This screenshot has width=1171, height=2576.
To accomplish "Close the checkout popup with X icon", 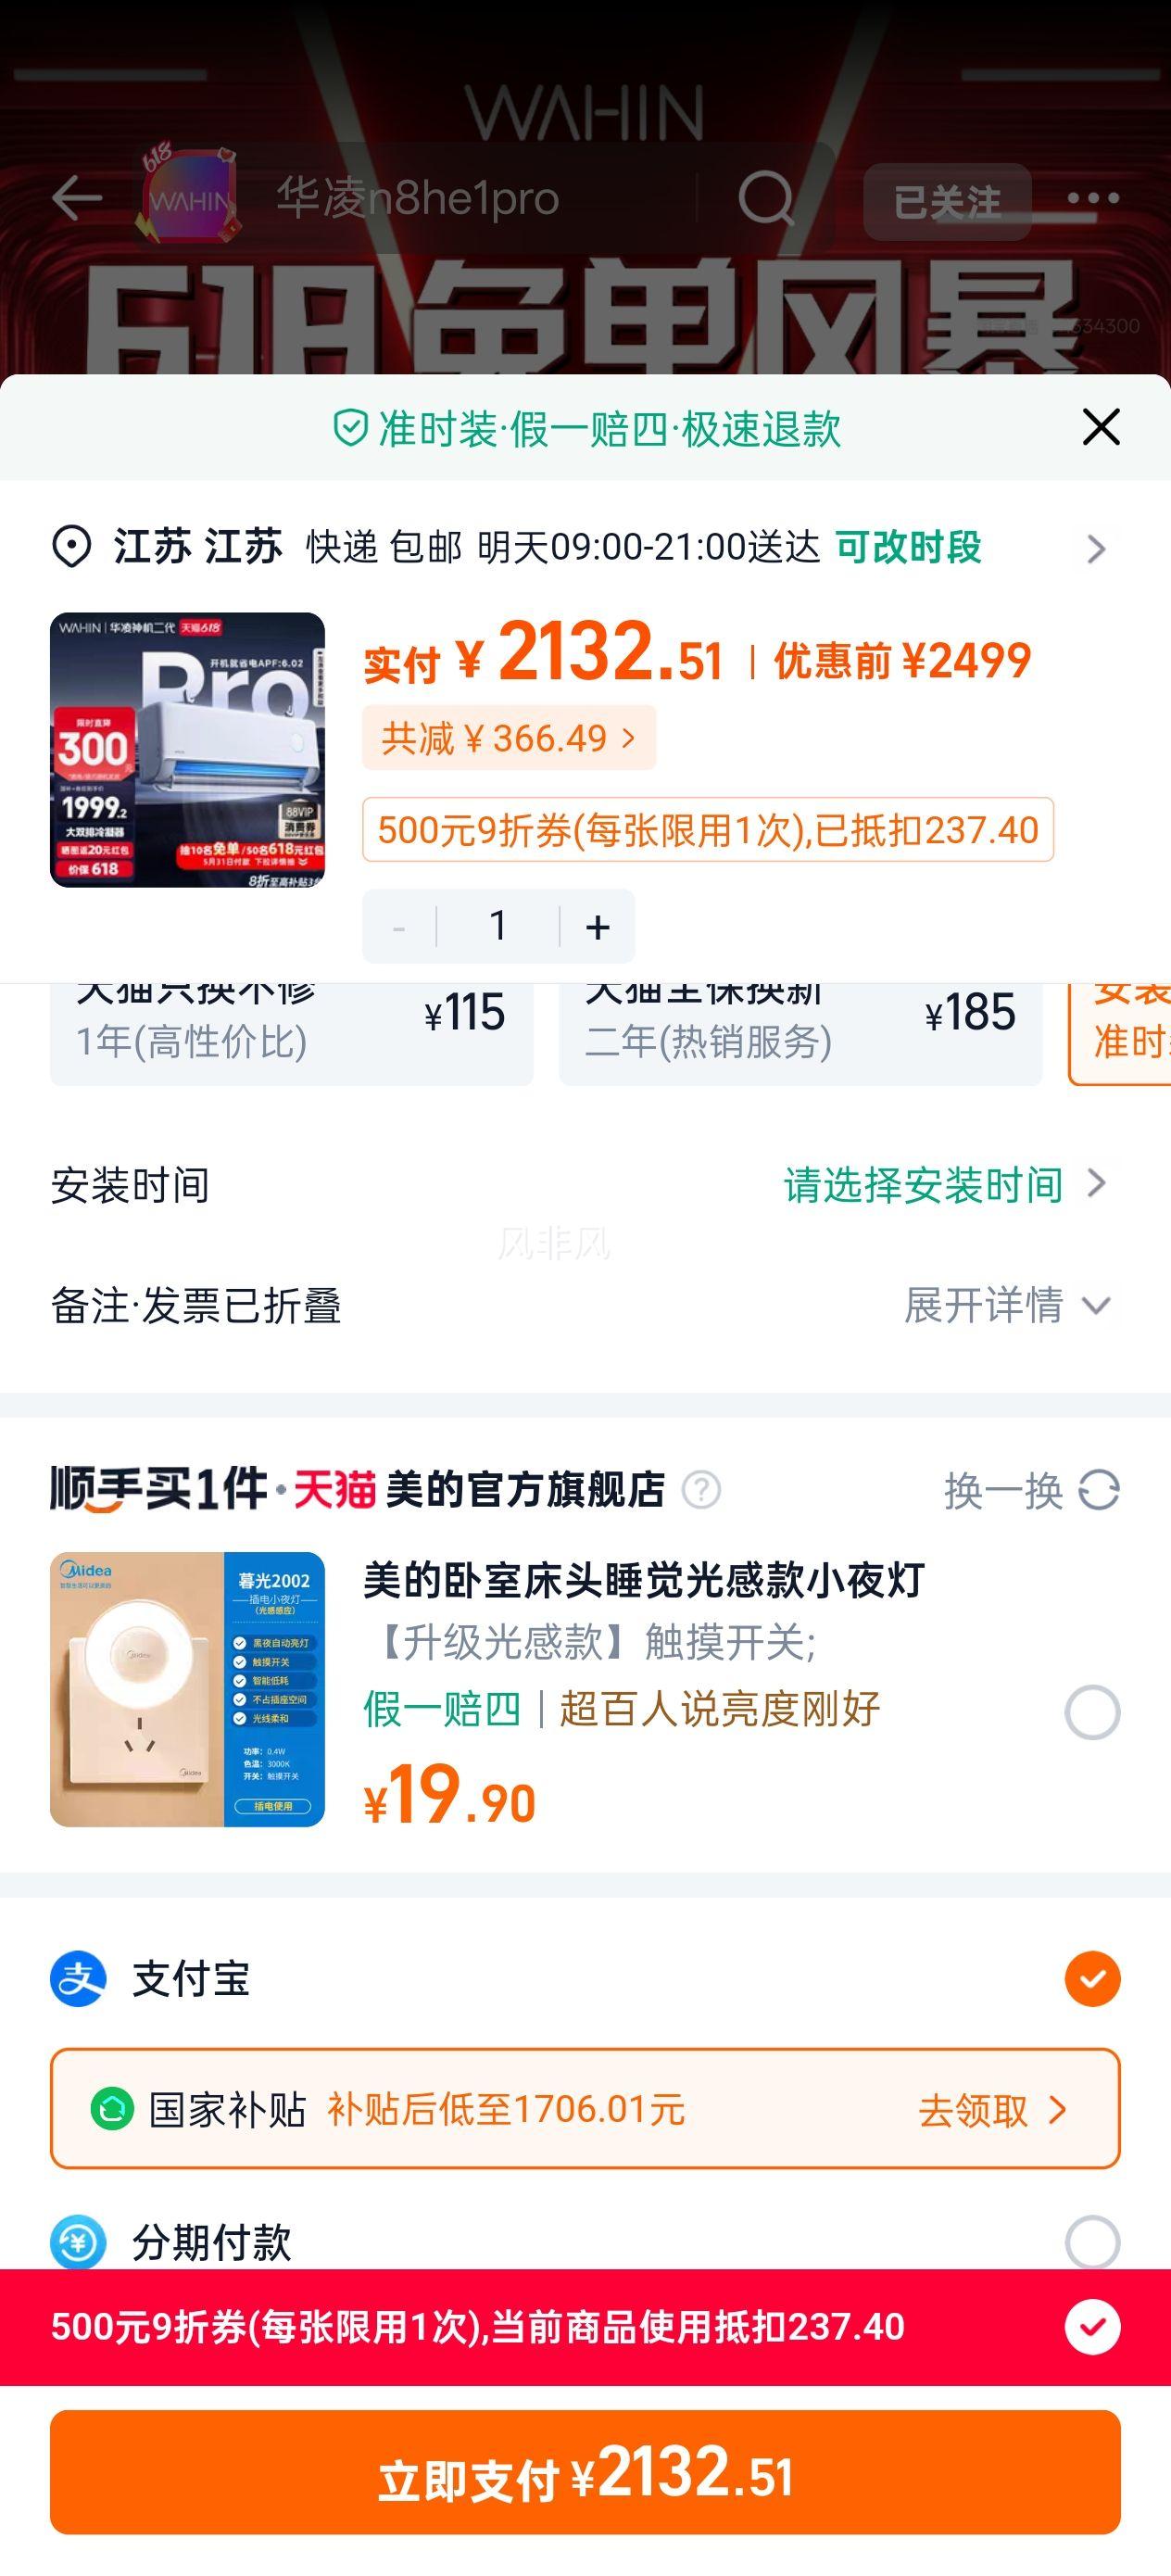I will tap(1101, 427).
